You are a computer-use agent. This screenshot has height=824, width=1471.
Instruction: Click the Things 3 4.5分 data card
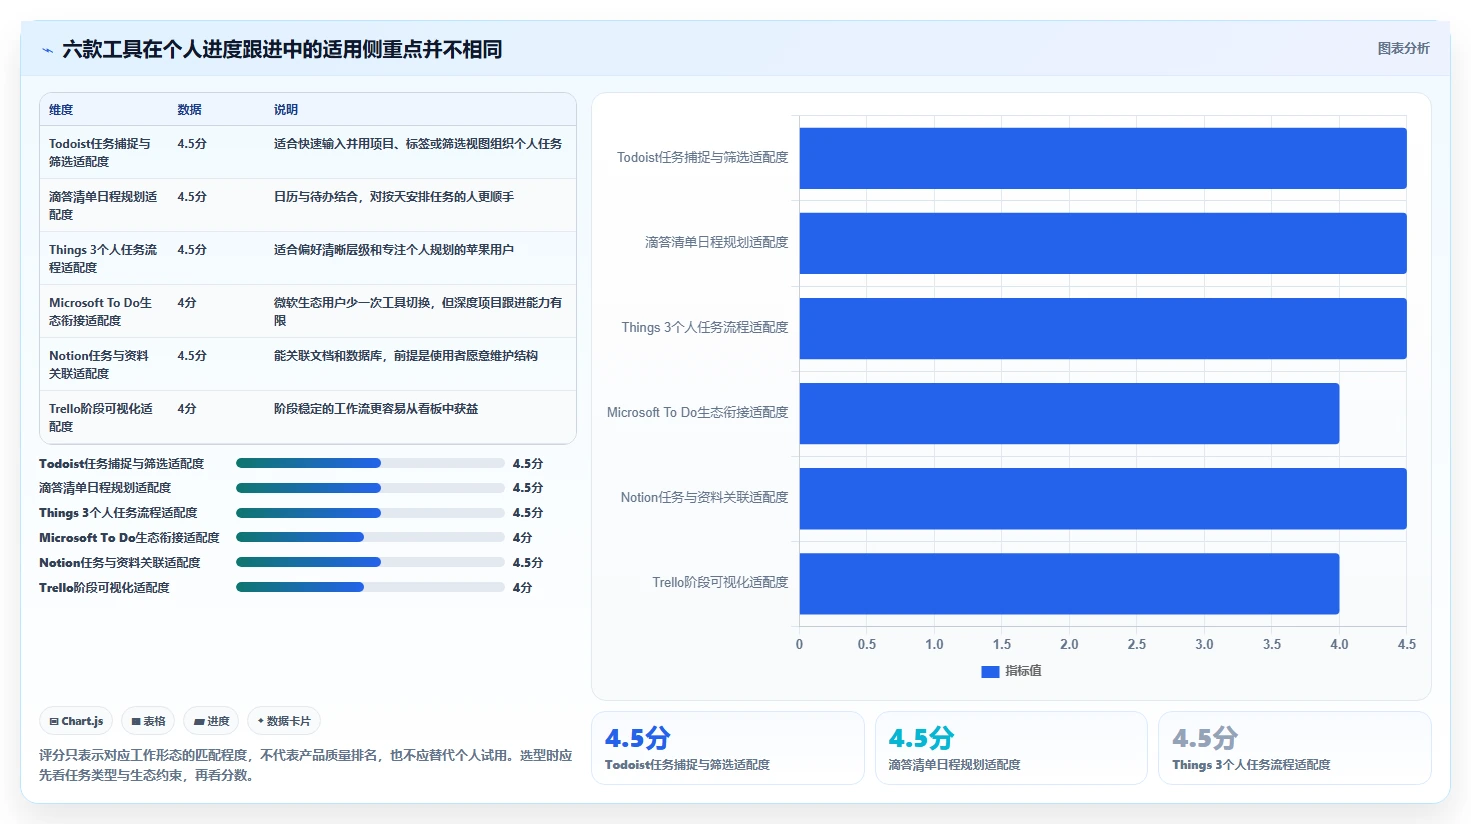[1295, 748]
